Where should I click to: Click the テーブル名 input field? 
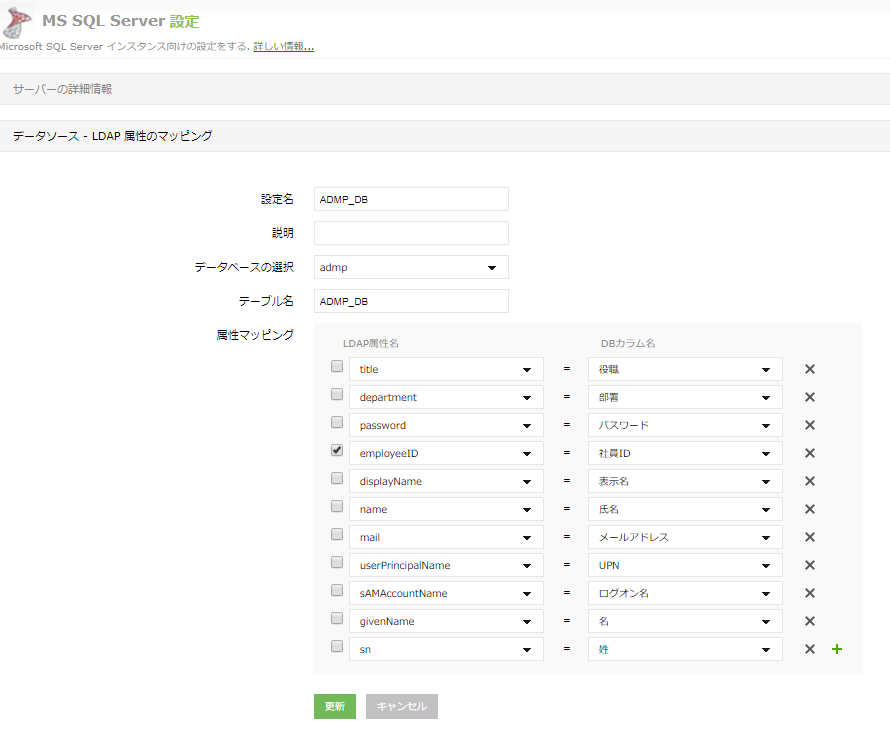click(x=411, y=301)
